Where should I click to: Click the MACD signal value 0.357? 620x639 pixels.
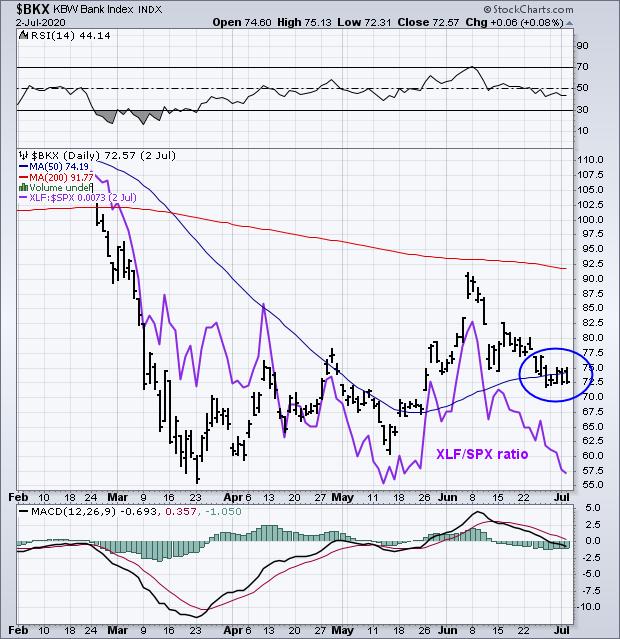(182, 511)
